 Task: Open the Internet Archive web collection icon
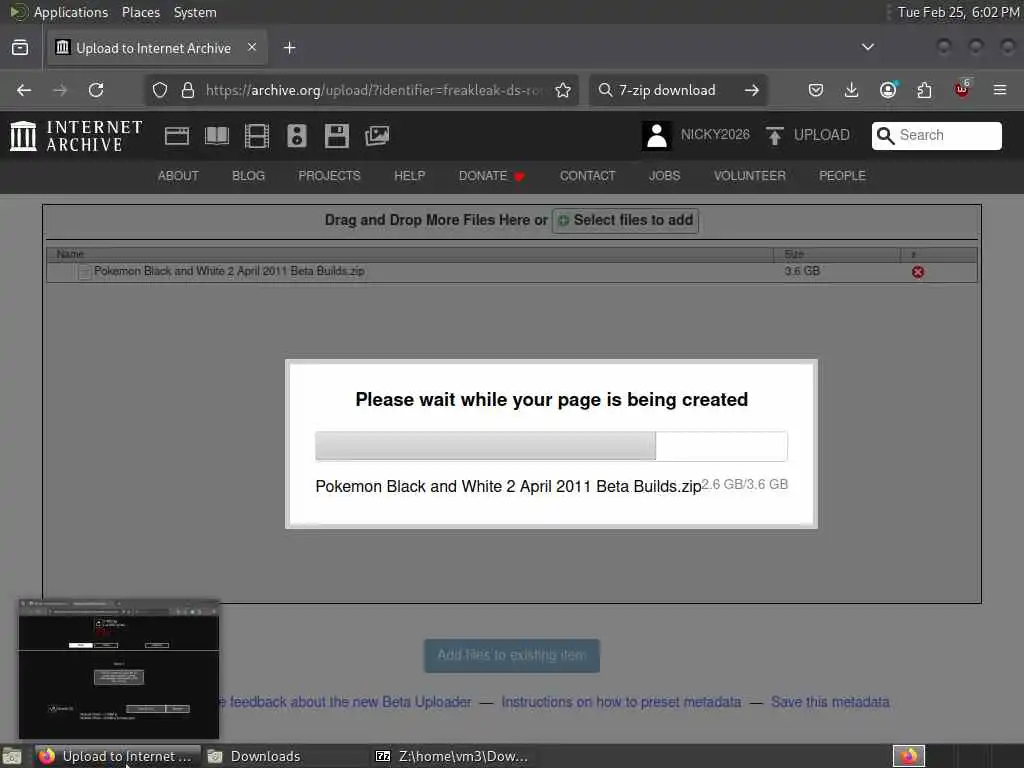pos(177,136)
